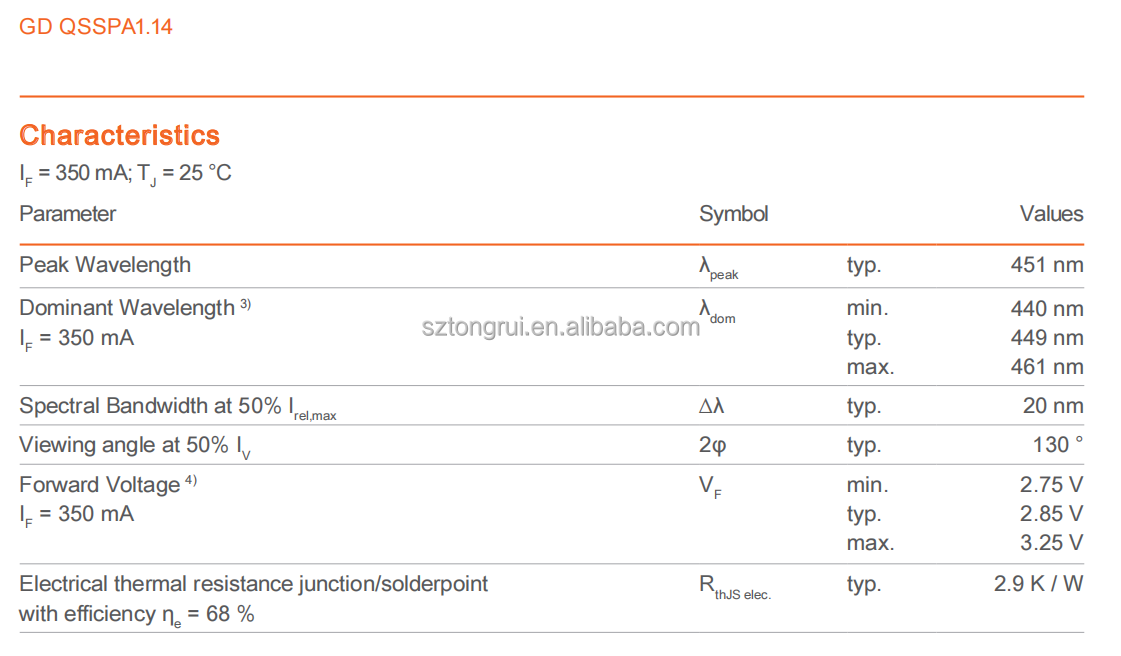This screenshot has height=656, width=1121.
Task: Select the Peak Wavelength row label
Action: pyautogui.click(x=105, y=265)
